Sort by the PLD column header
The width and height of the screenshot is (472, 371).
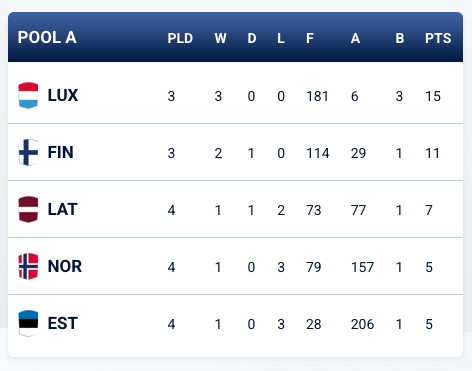pos(180,38)
